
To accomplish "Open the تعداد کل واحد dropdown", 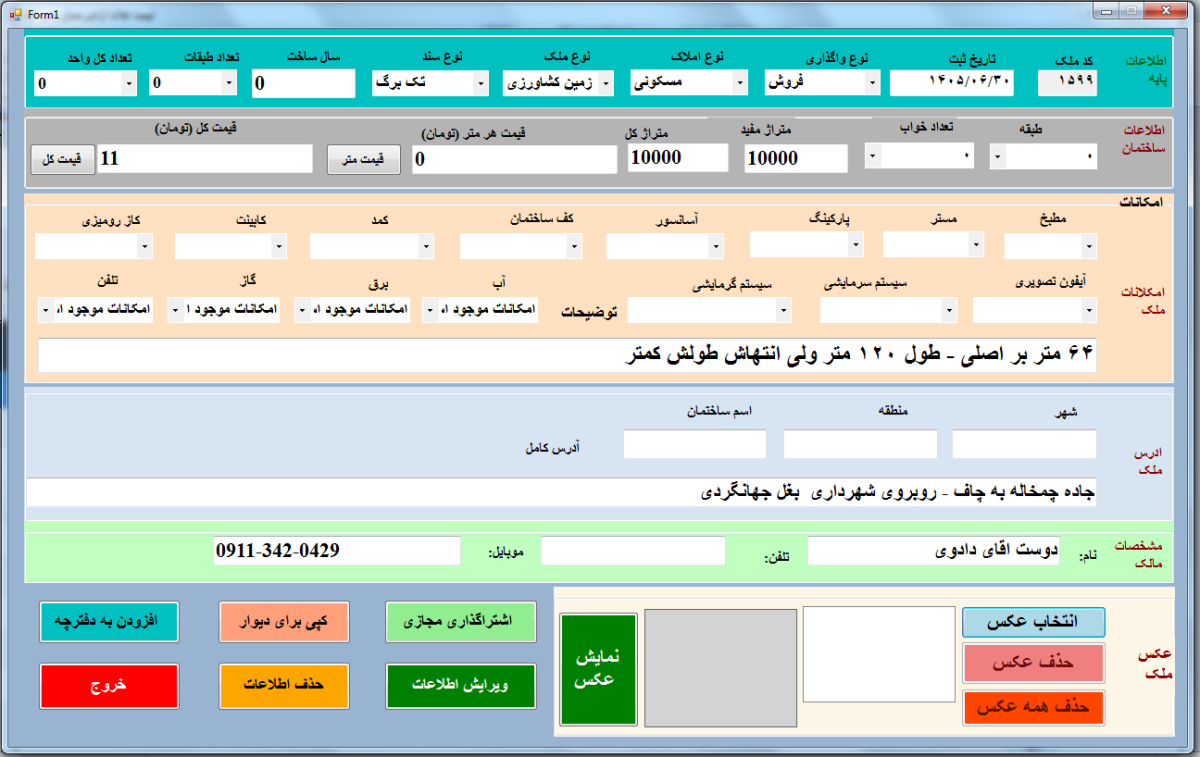I will tap(129, 83).
